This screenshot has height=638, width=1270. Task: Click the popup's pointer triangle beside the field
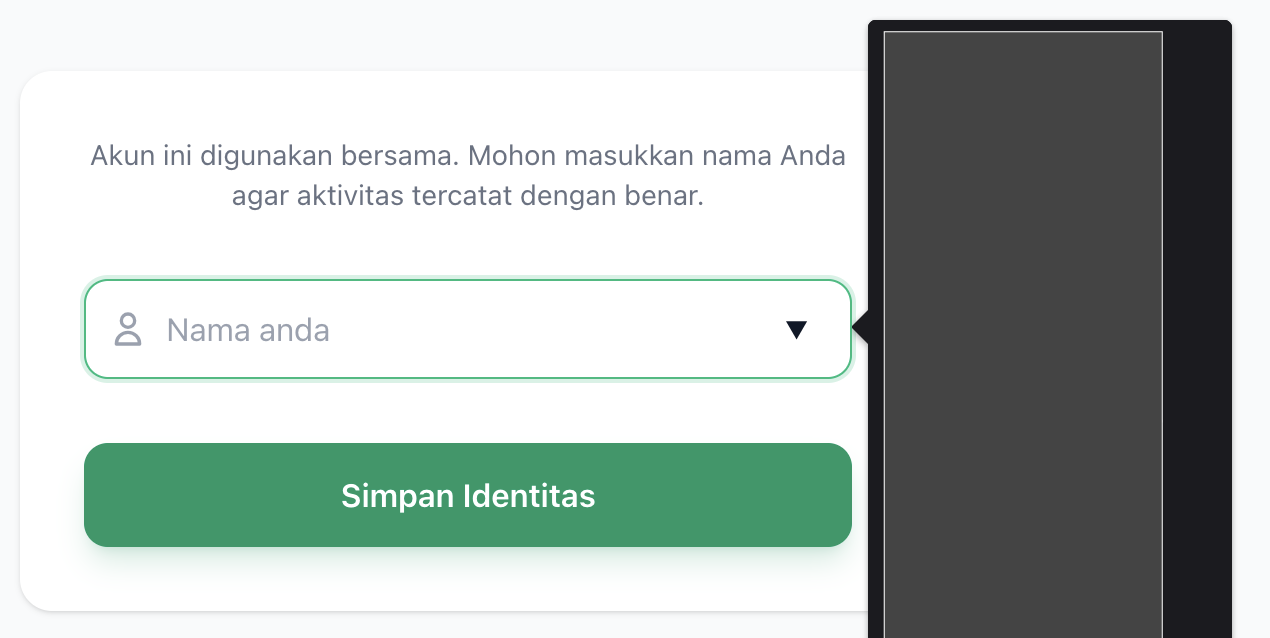860,327
